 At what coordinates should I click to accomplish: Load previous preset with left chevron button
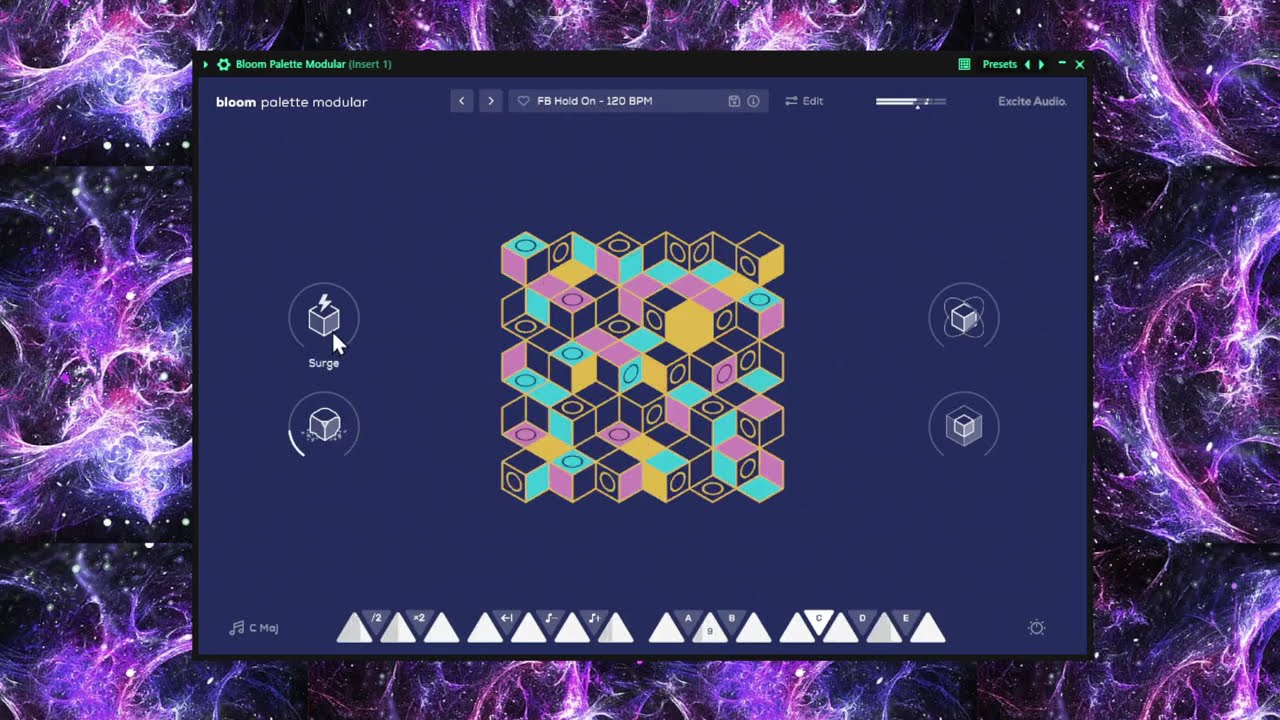[461, 101]
